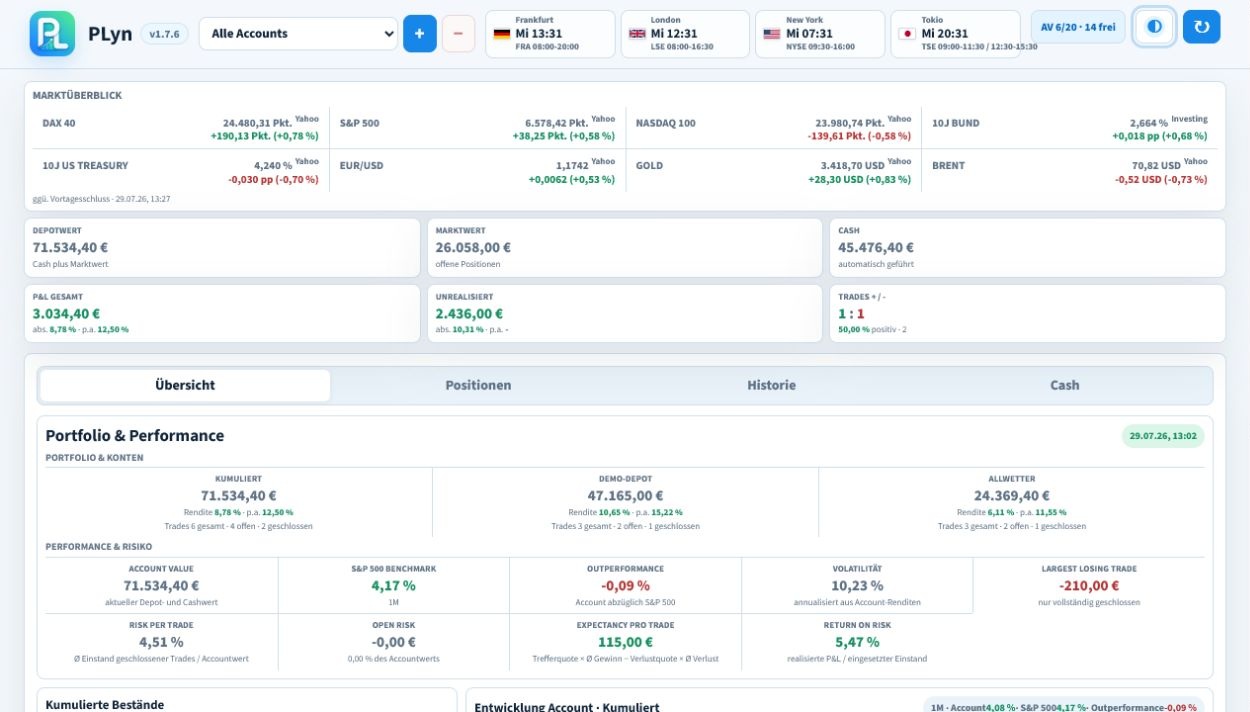Click the AV 6/20 · 14 frei badge
1250x712 pixels.
coord(1078,27)
